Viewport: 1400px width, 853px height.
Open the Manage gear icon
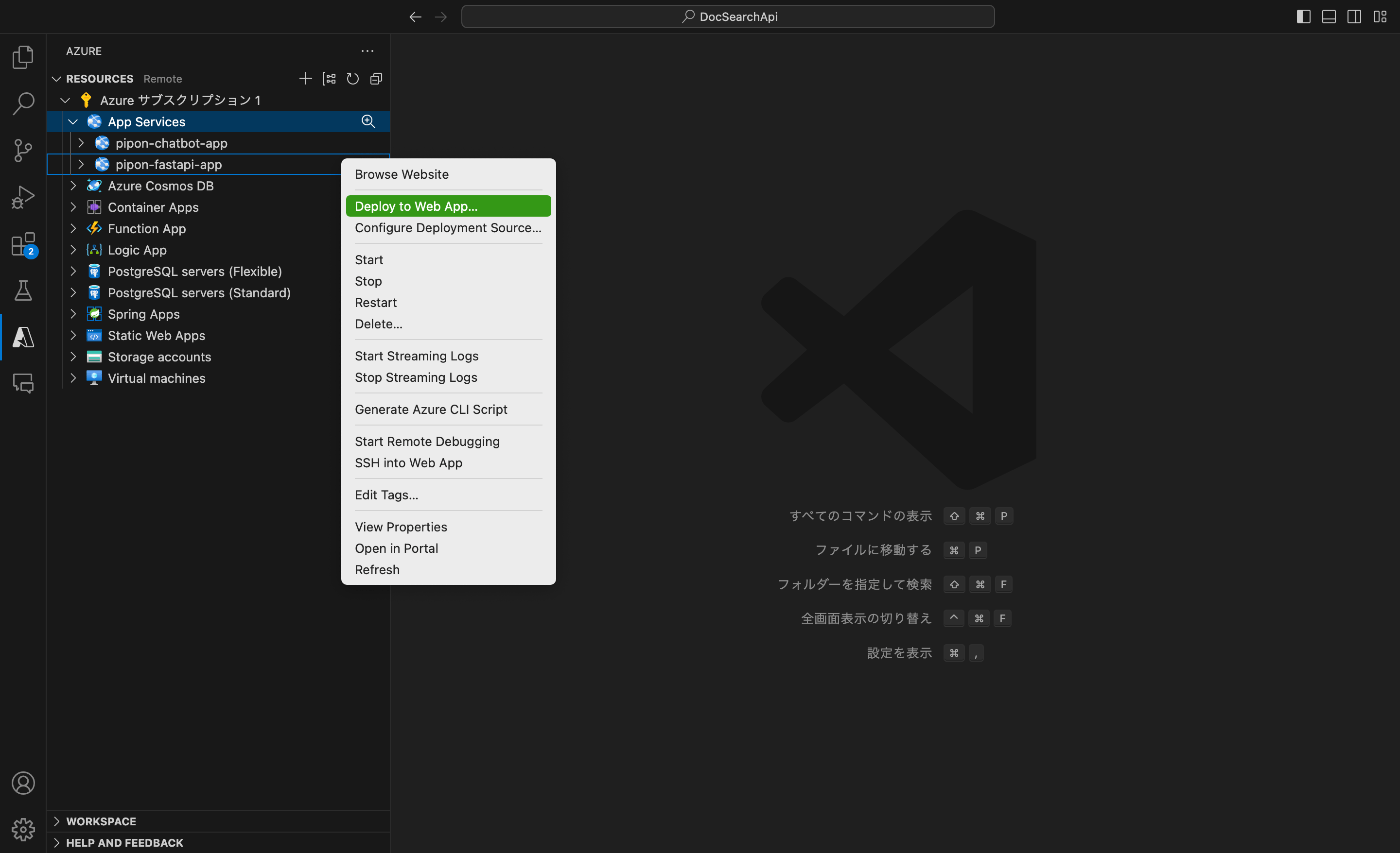pyautogui.click(x=23, y=830)
